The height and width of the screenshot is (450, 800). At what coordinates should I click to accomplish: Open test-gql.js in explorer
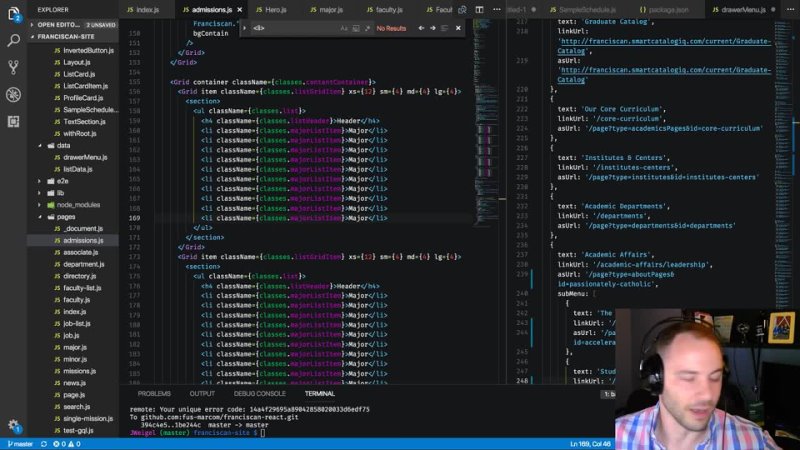pyautogui.click(x=78, y=431)
